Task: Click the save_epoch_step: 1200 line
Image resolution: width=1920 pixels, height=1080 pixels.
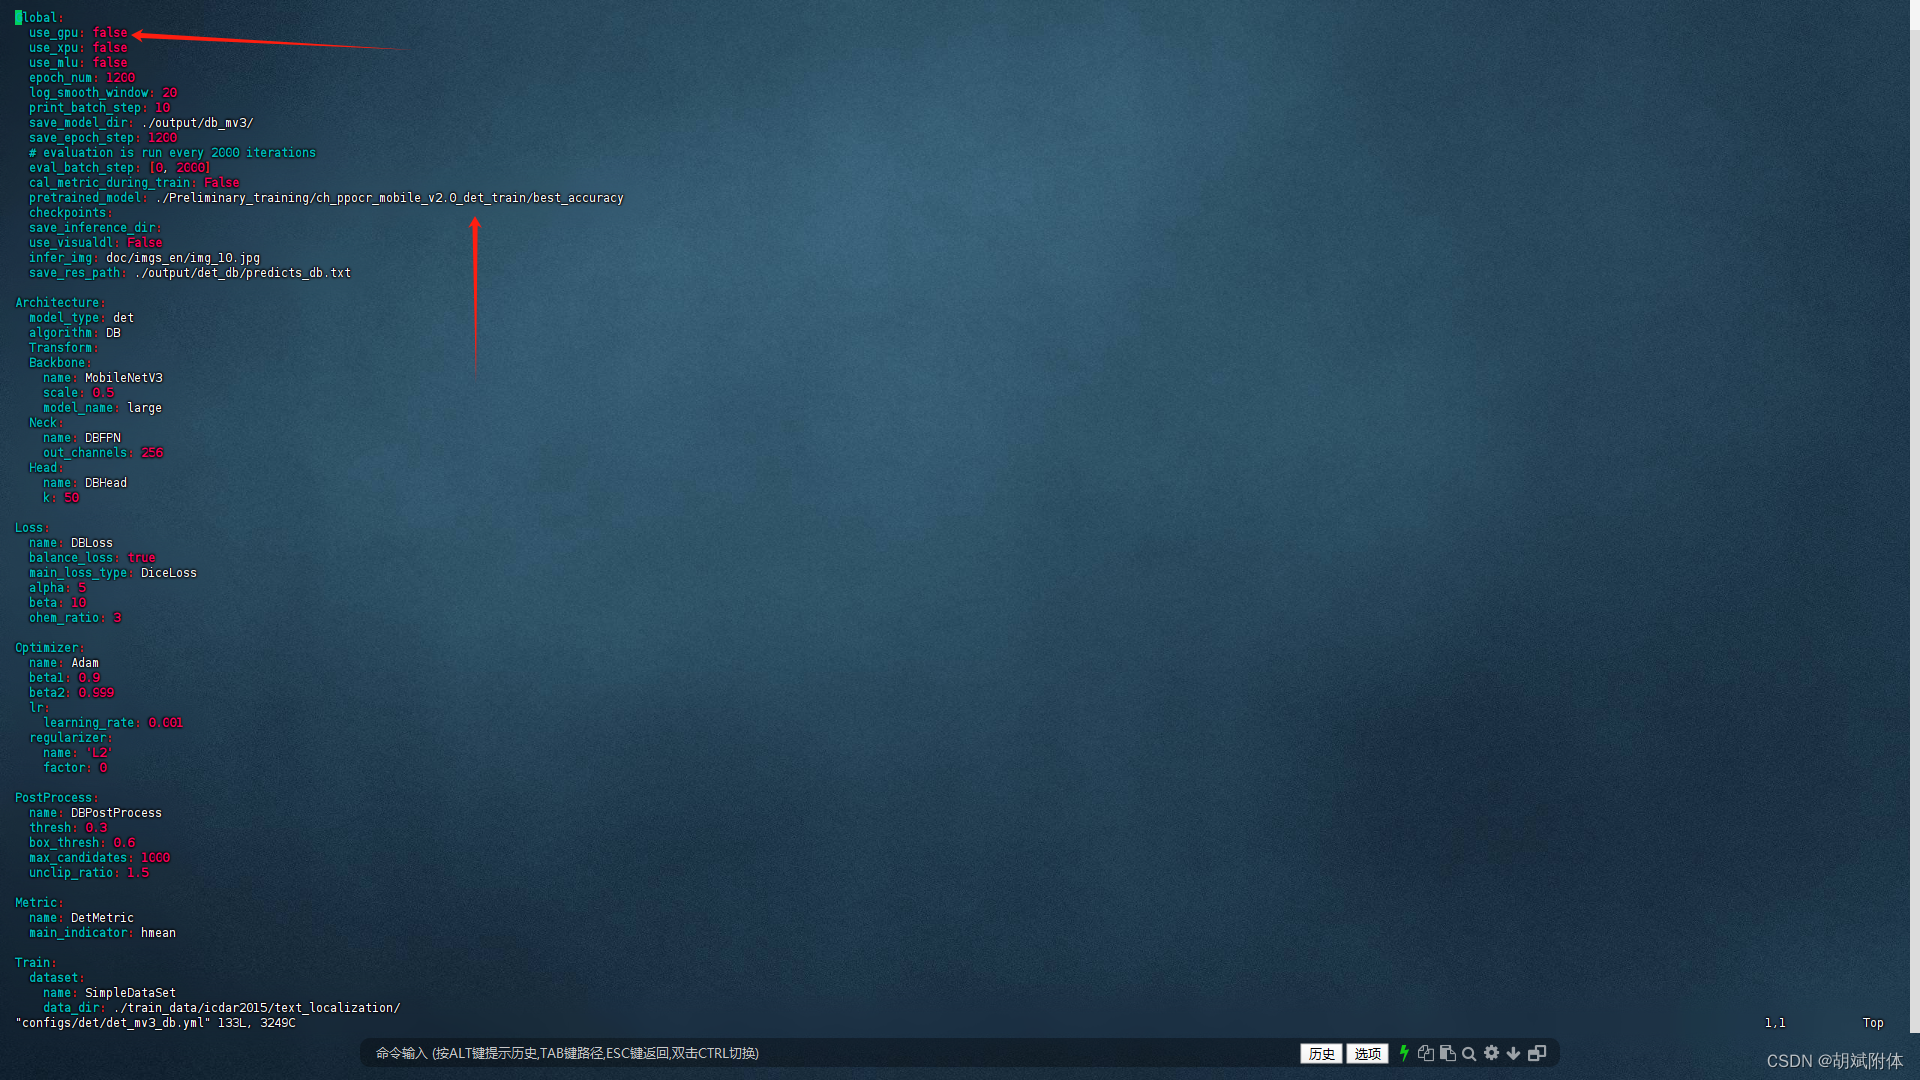Action: (x=103, y=138)
